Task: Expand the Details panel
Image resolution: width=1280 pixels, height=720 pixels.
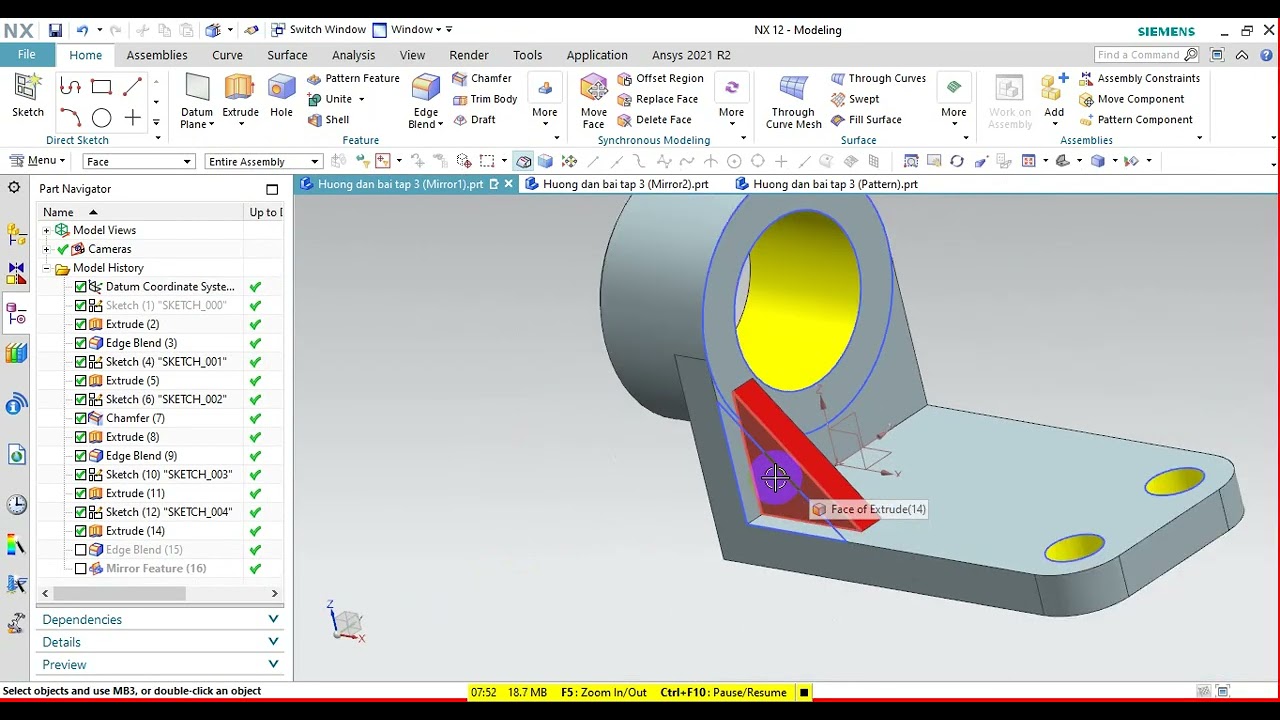Action: point(160,642)
